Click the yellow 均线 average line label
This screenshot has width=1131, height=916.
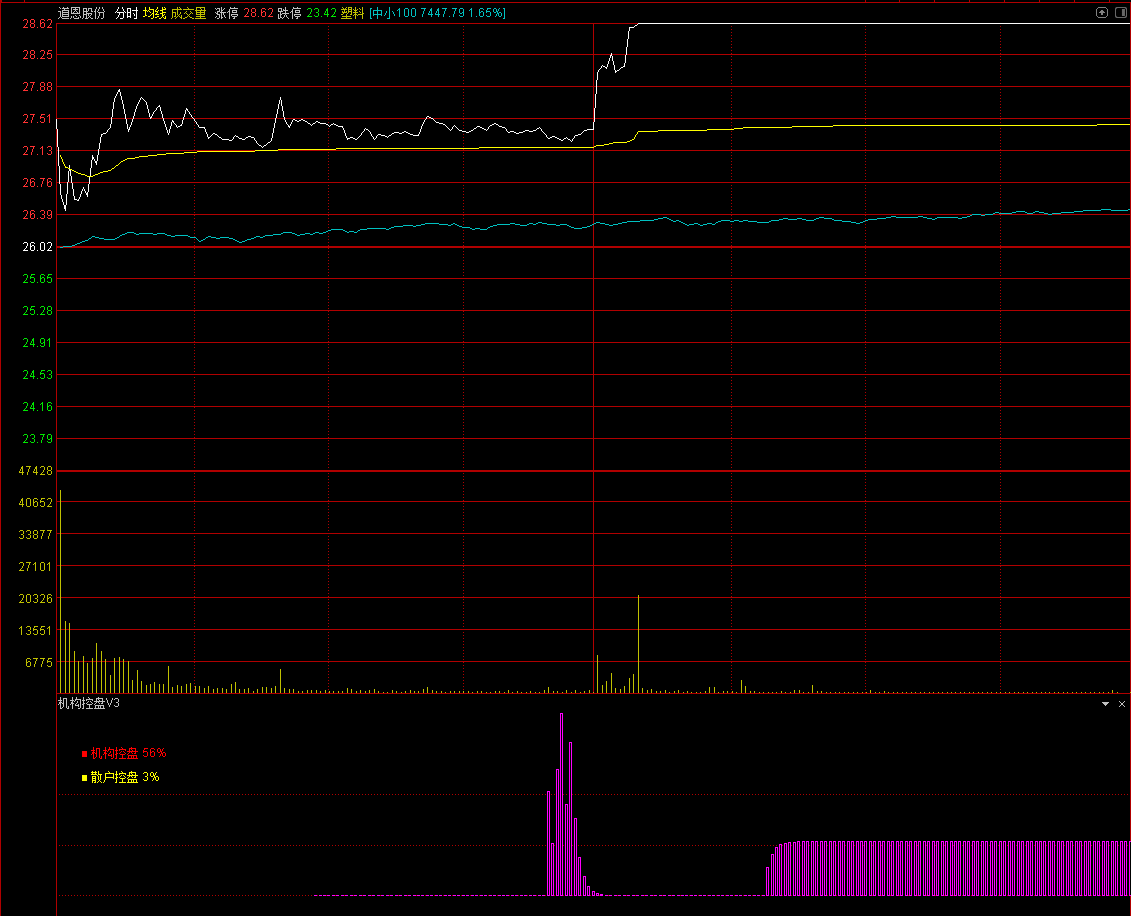click(x=154, y=13)
